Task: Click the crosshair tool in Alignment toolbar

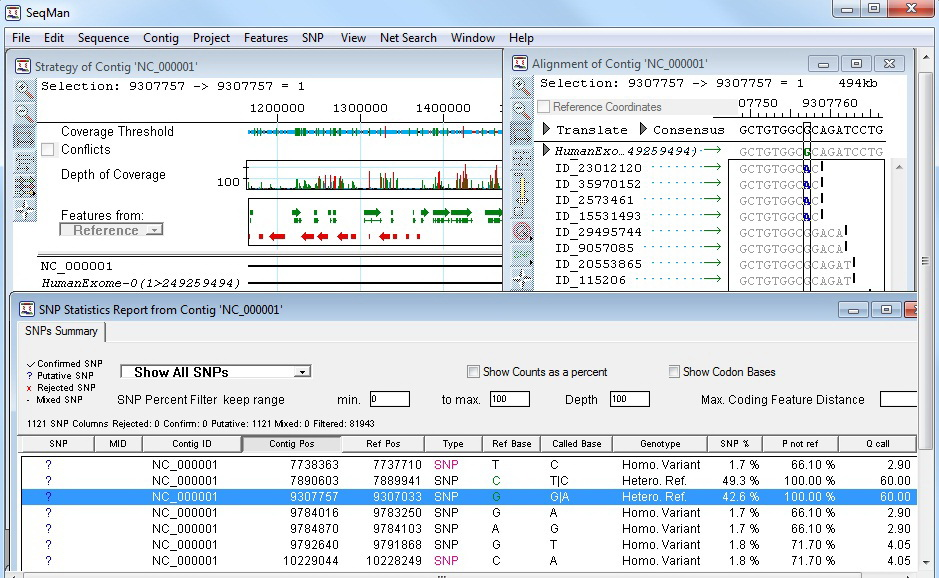Action: (522, 279)
